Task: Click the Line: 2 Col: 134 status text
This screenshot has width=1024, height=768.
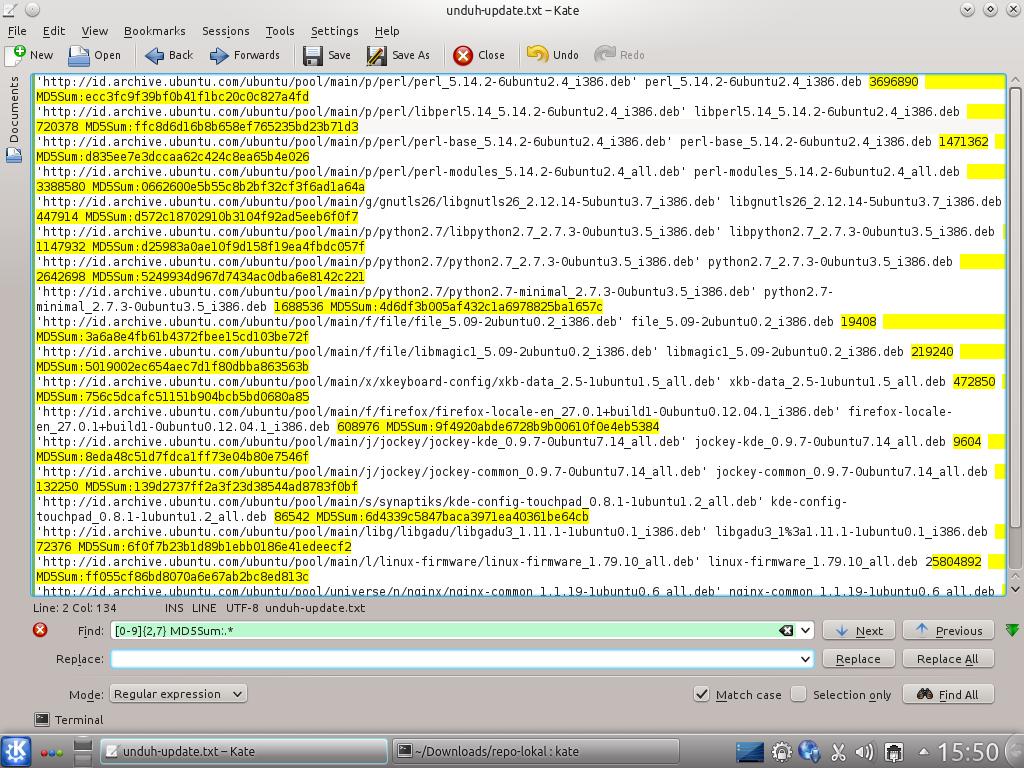Action: 74,608
